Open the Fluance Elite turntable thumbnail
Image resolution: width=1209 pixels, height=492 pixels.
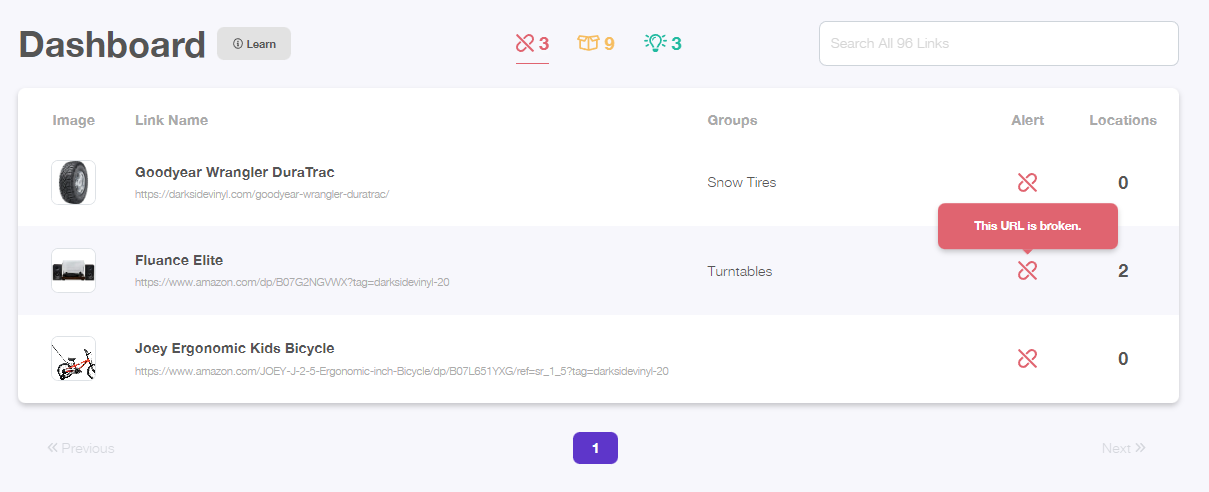[x=73, y=270]
